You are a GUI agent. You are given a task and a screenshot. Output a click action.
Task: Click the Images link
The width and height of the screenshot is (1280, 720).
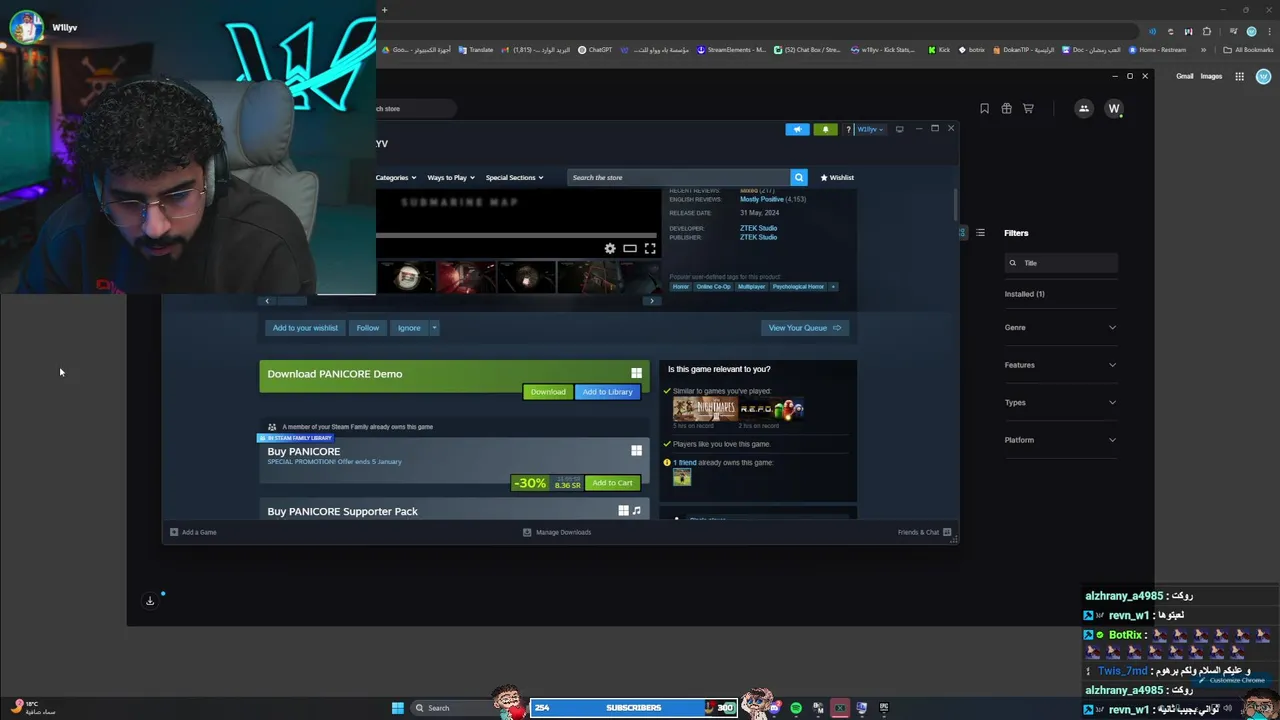pyautogui.click(x=1211, y=76)
